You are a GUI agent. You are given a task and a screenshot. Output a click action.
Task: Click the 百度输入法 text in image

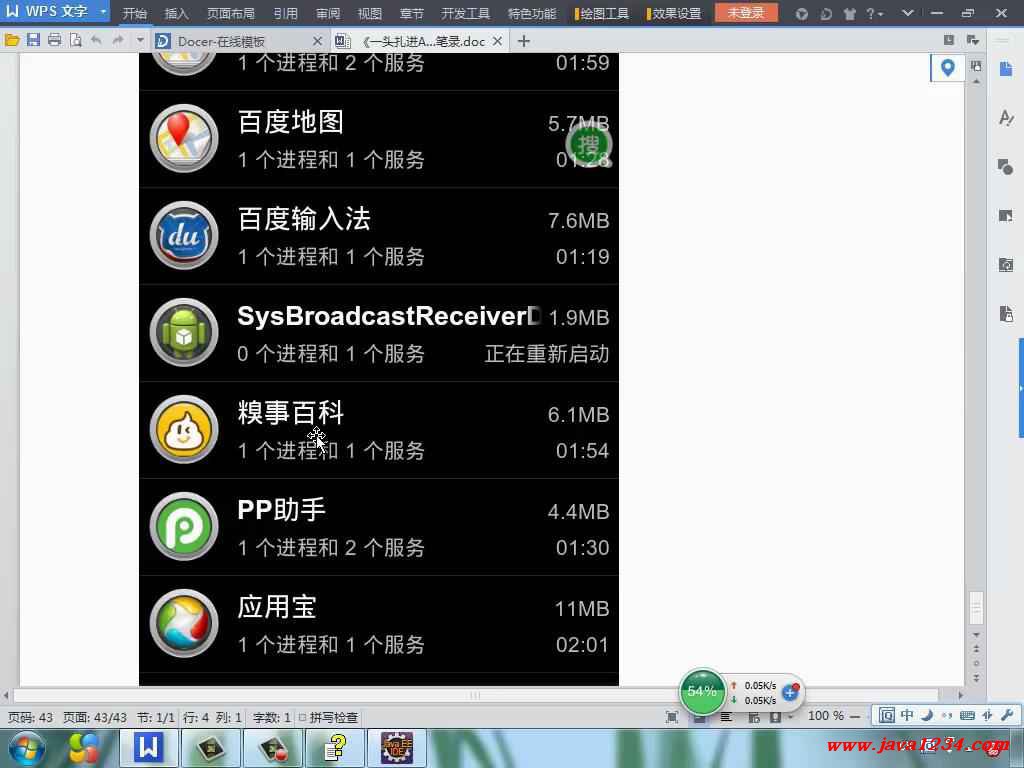point(304,219)
